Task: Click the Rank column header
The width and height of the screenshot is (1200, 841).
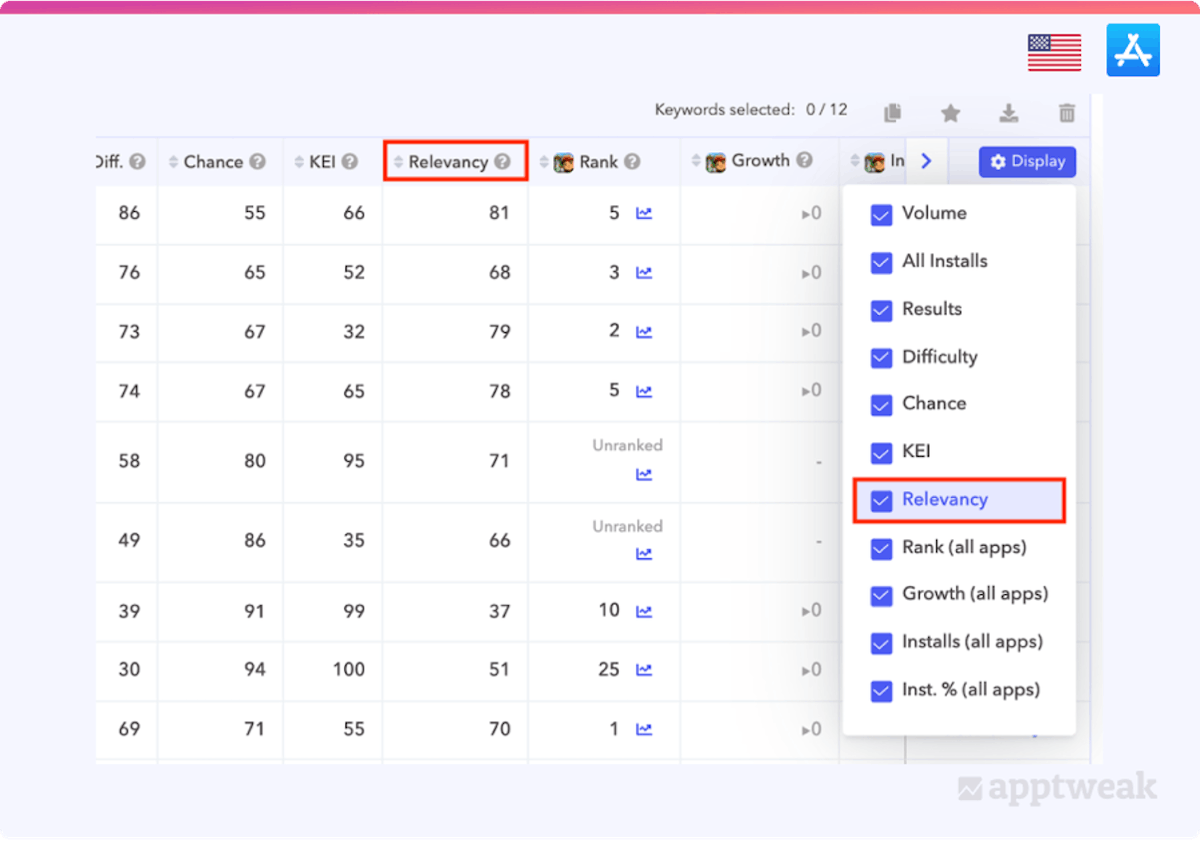Action: pos(598,162)
